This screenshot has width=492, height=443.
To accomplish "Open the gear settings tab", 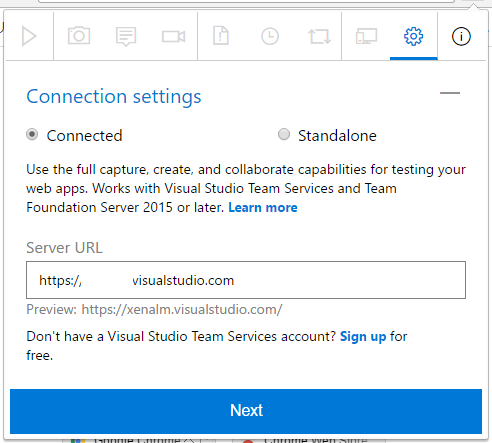I will [x=414, y=36].
